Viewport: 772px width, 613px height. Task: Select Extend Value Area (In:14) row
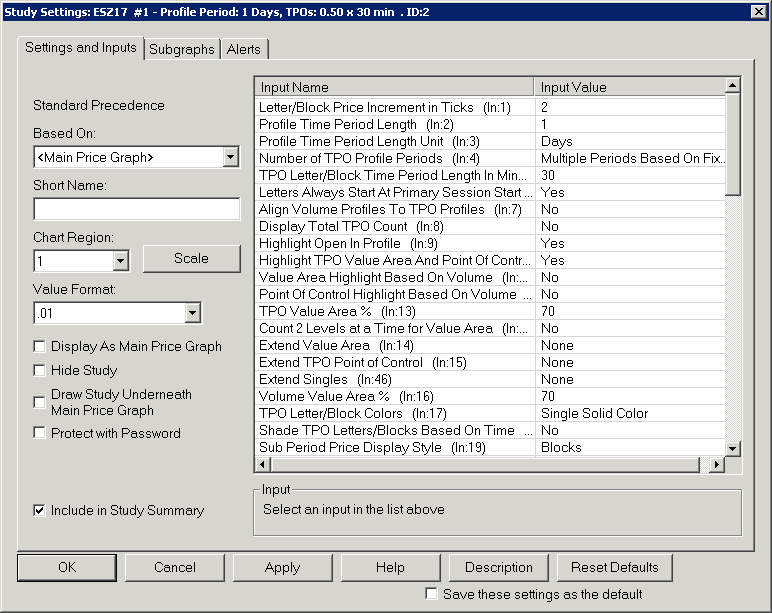coord(490,345)
